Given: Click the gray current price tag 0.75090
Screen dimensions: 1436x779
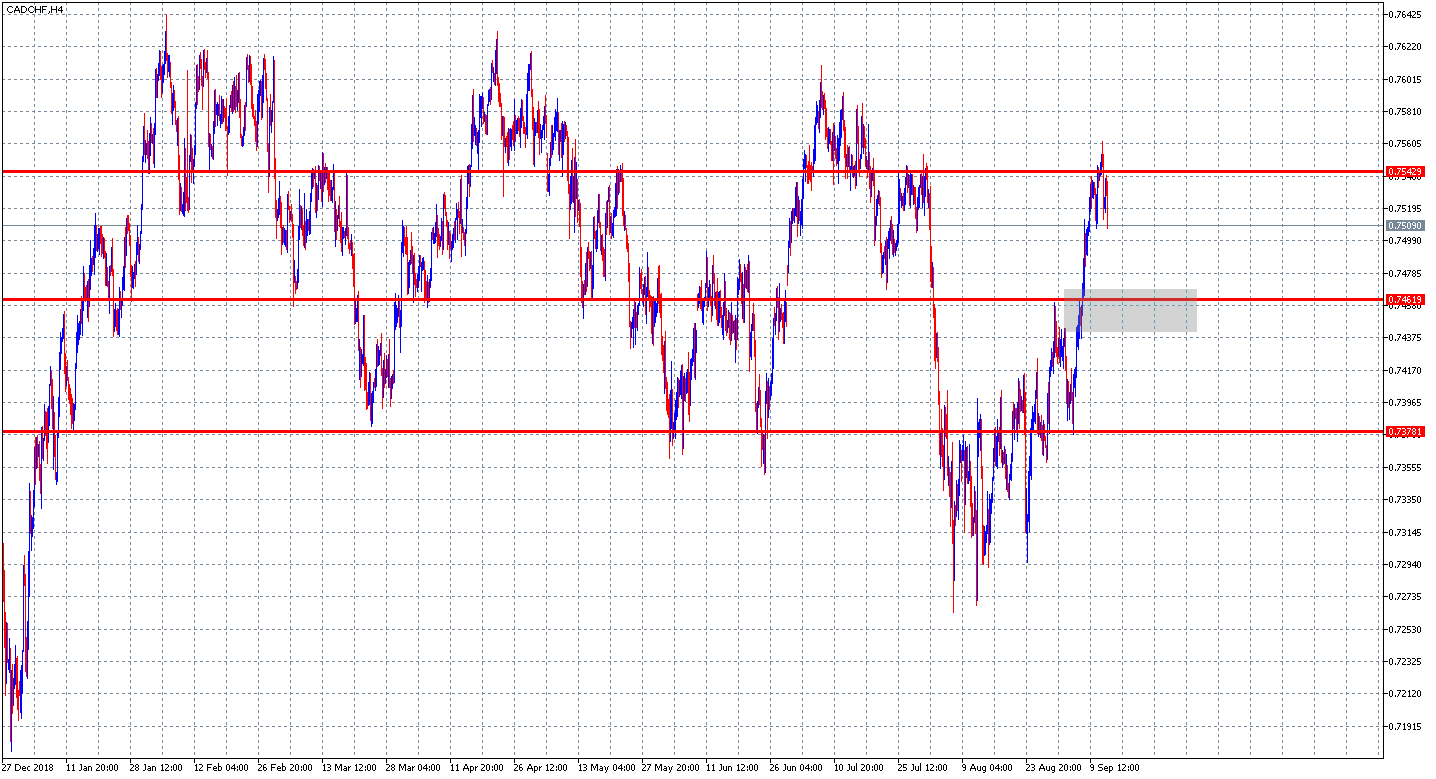Looking at the screenshot, I should [x=1405, y=226].
